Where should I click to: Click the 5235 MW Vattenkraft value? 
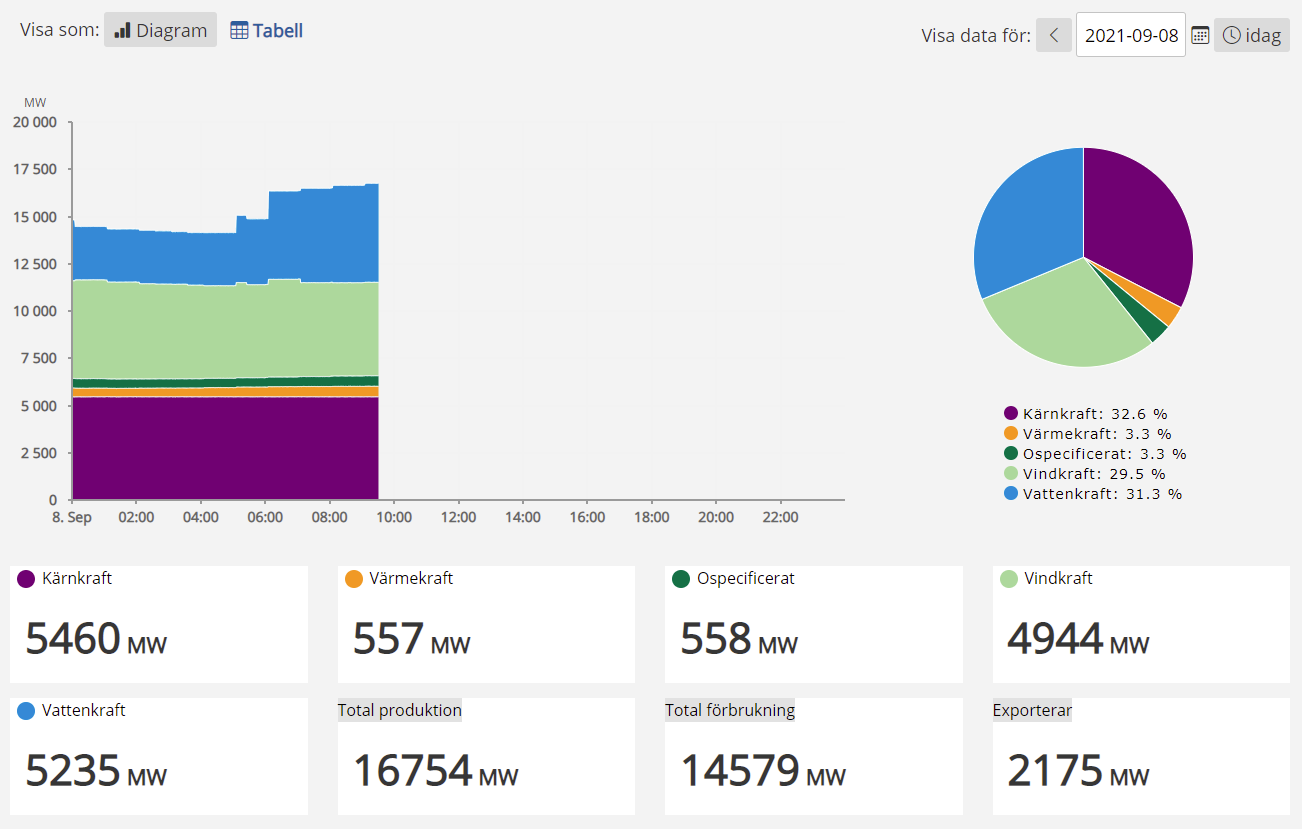coord(96,771)
